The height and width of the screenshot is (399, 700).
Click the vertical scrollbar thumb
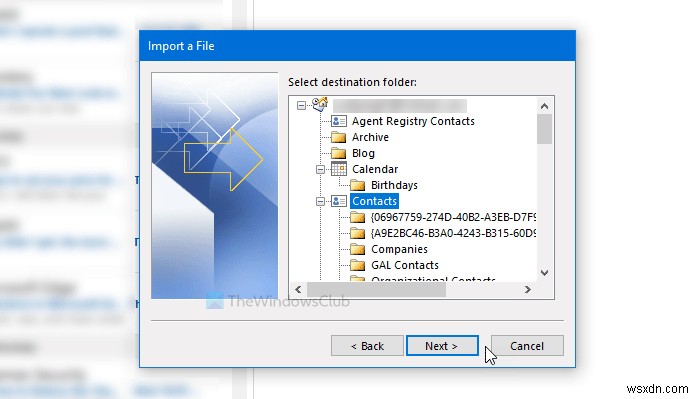click(x=544, y=129)
